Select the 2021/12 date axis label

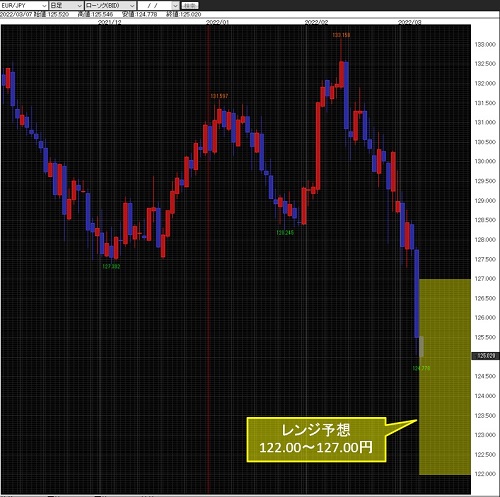tap(110, 22)
